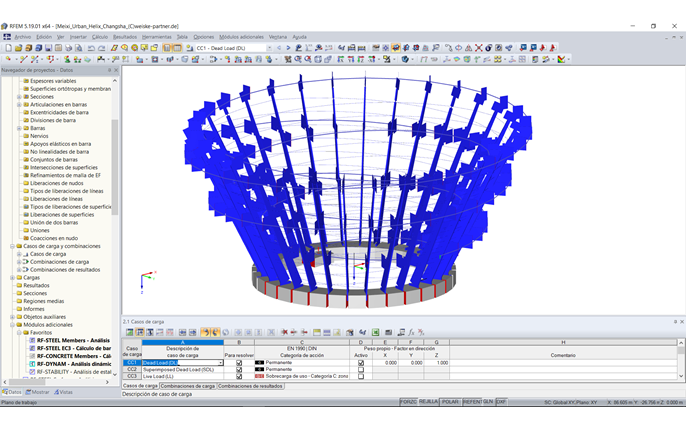Toggle Para resolver checkbox for CC3
This screenshot has width=686, height=429.
pos(239,376)
